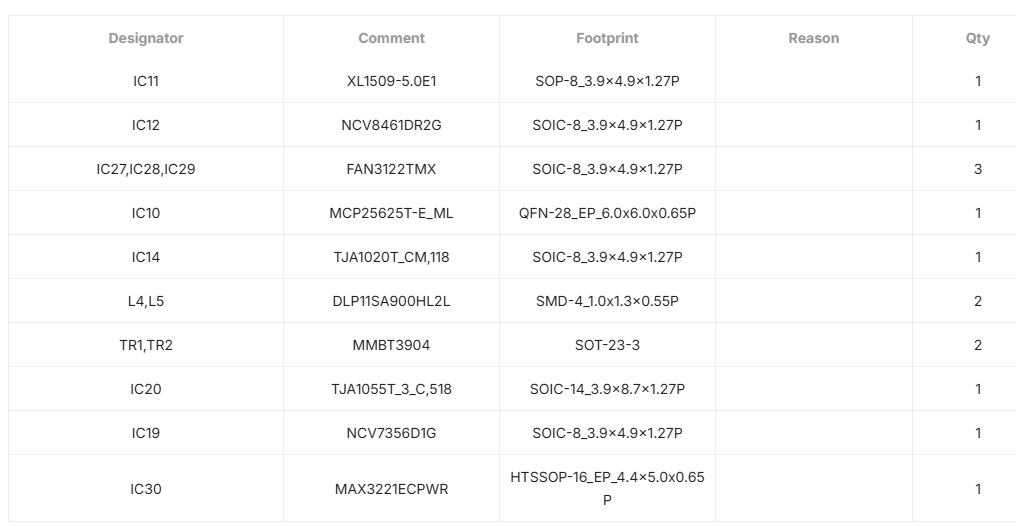Select the IC27,IC28,IC29 designator cell
Viewport: 1016px width, 527px height.
coord(146,169)
